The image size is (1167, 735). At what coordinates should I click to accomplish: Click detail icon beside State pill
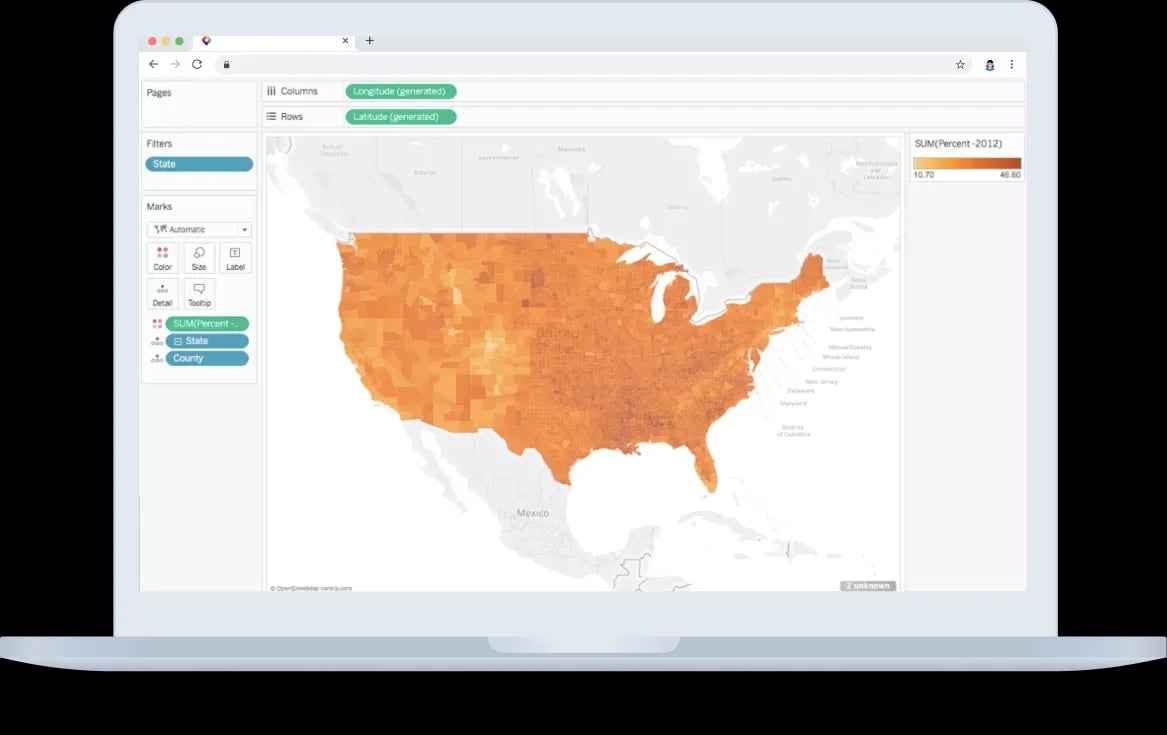(157, 341)
